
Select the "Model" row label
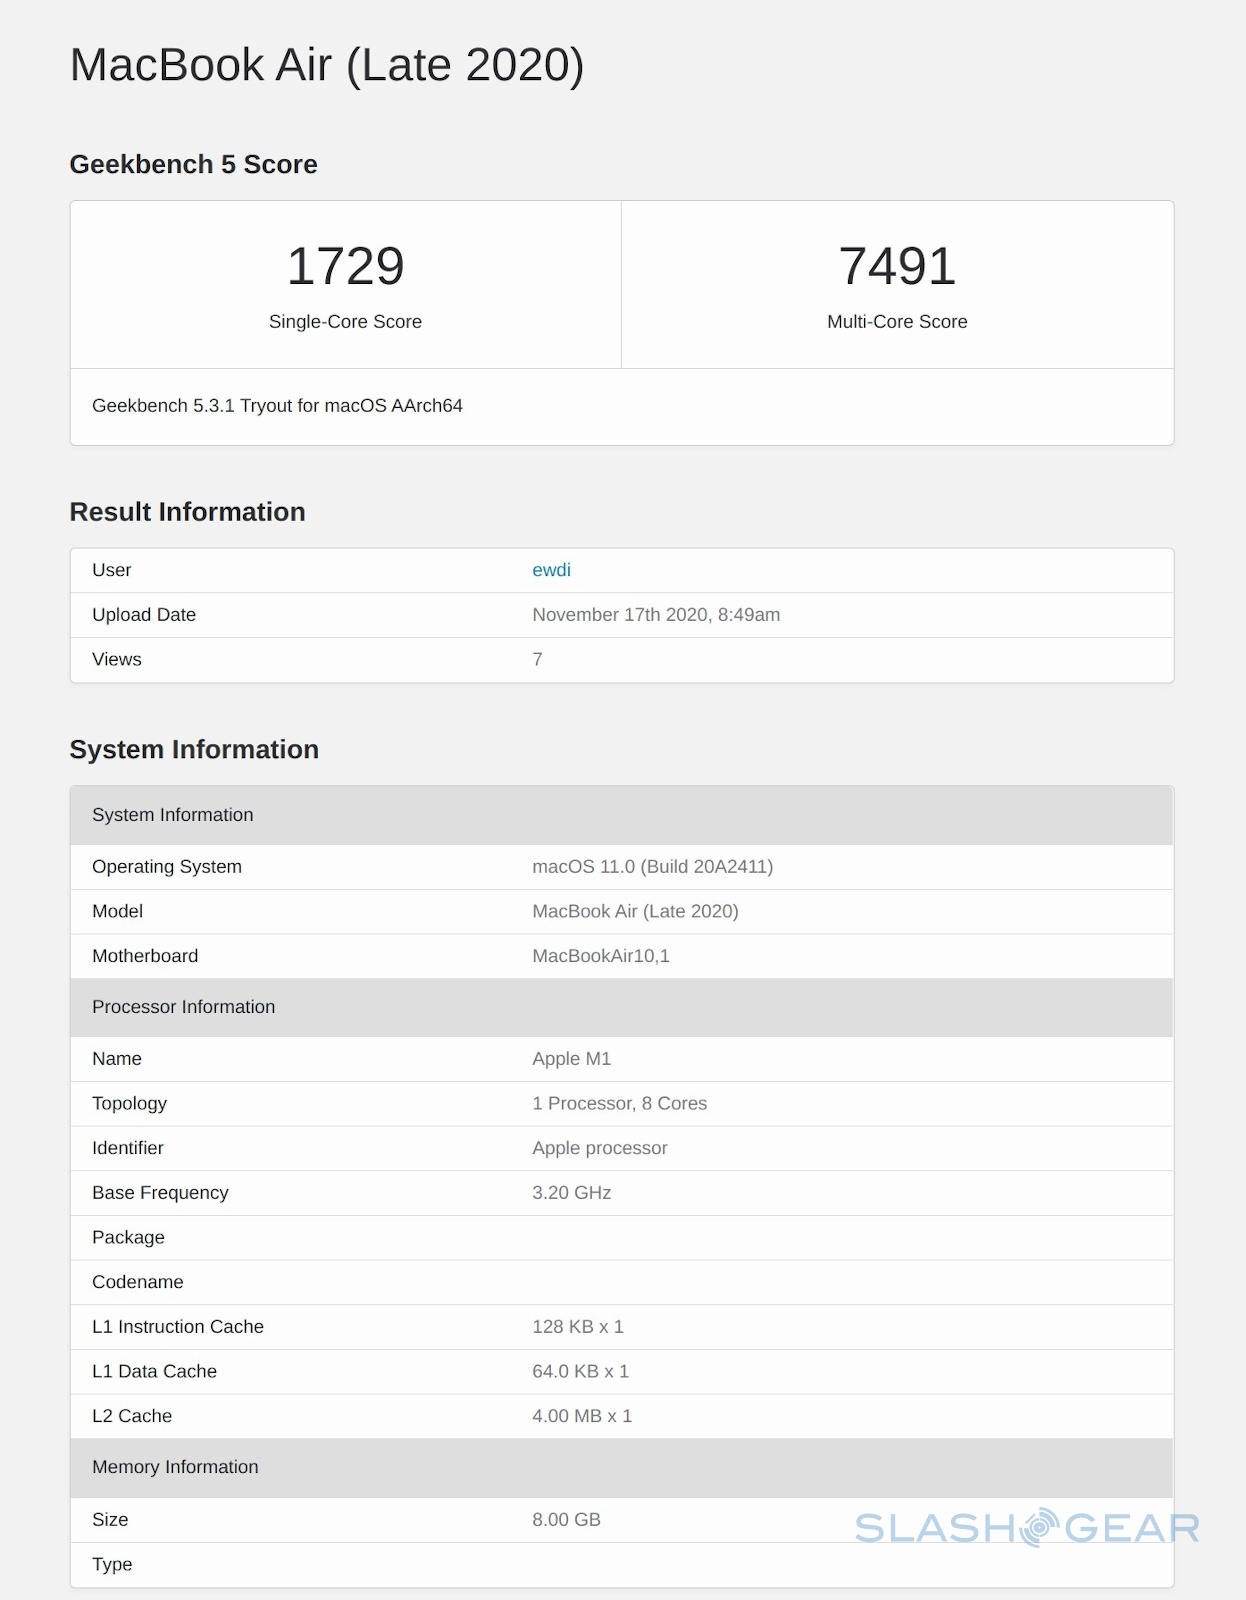118,912
